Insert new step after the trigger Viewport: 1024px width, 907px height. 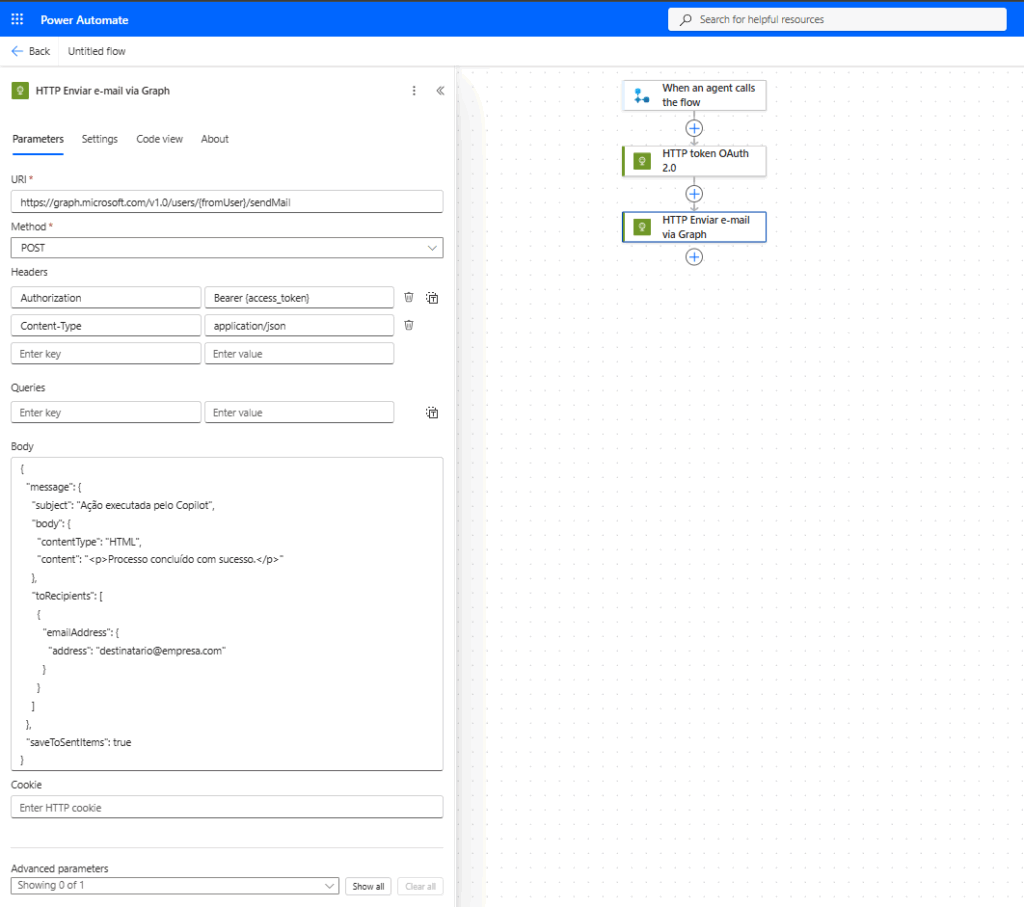tap(694, 128)
